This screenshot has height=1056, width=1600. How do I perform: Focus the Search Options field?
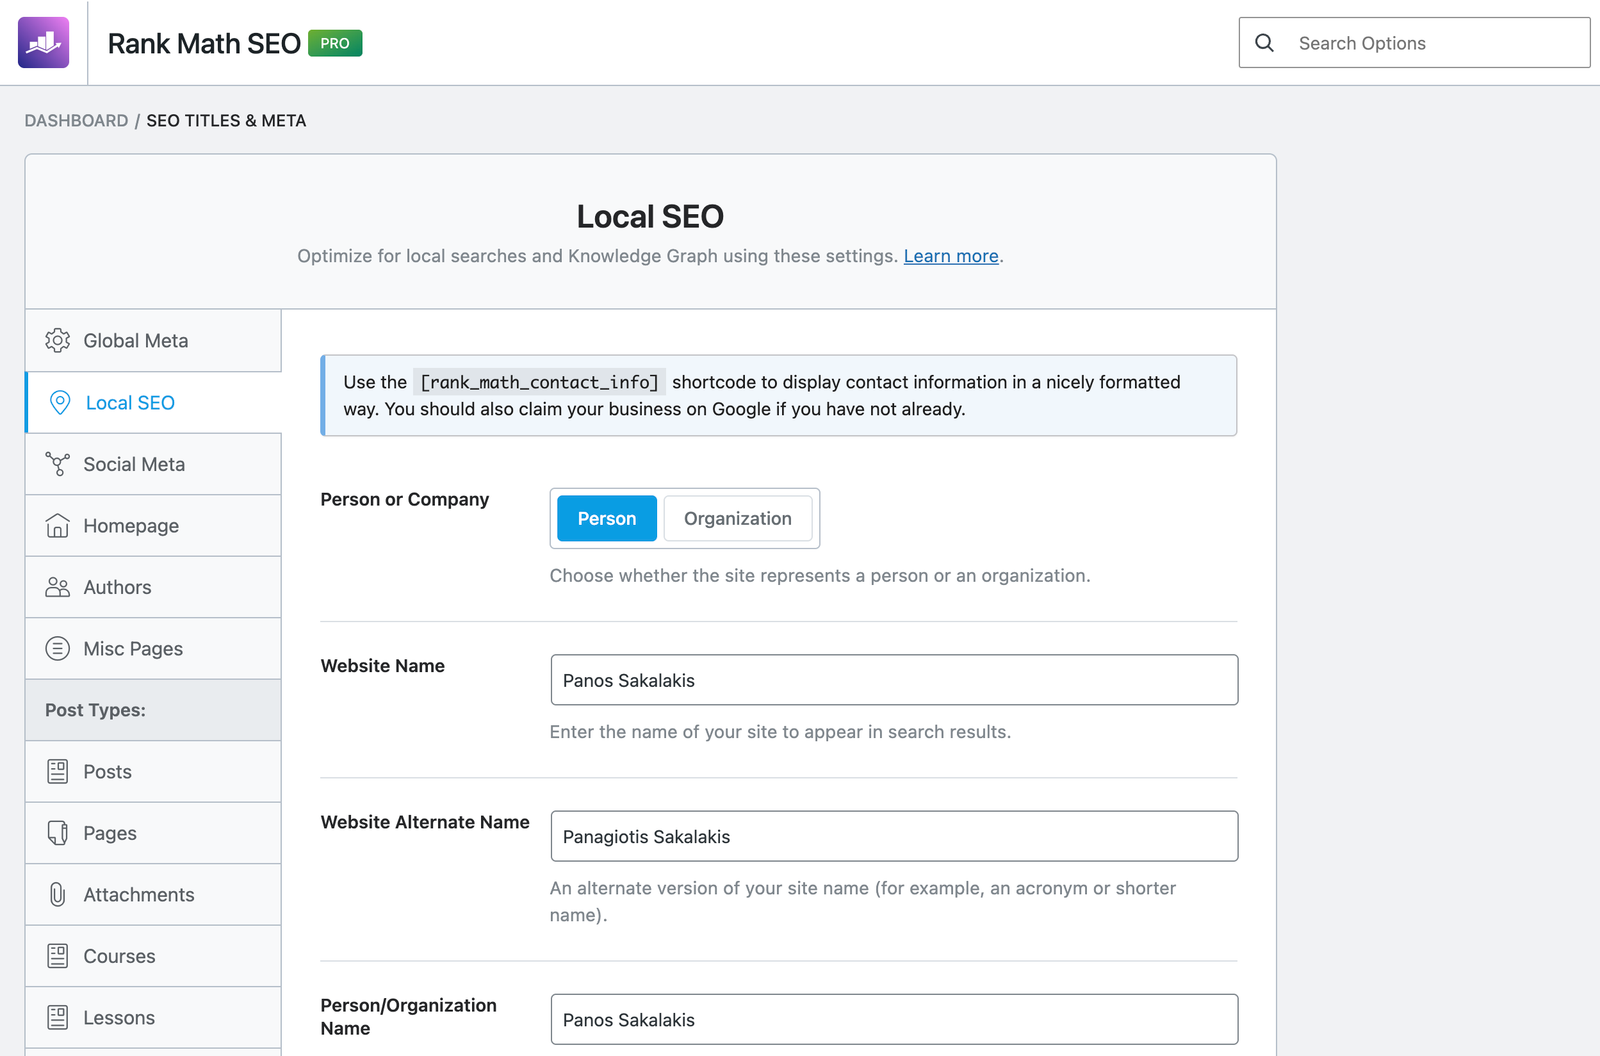click(x=1414, y=43)
